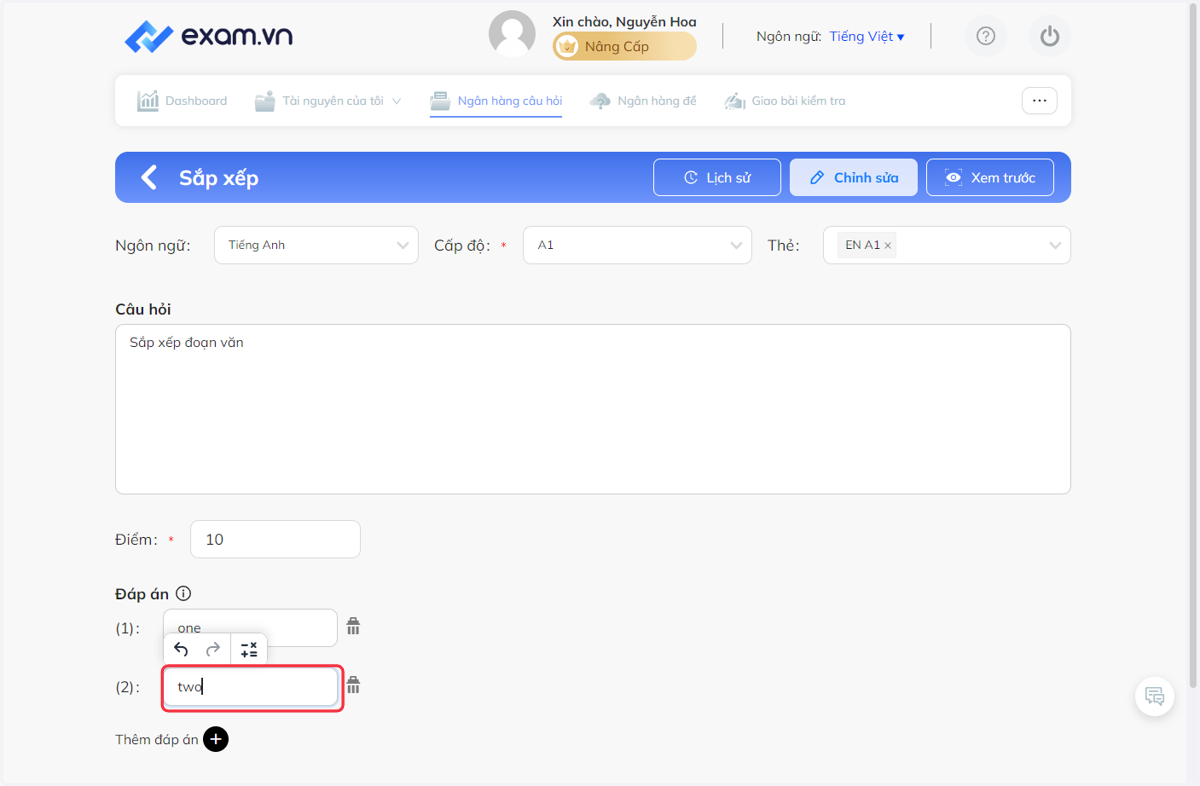The width and height of the screenshot is (1200, 786).
Task: Click the answer (2) field with 'two'
Action: 250,687
